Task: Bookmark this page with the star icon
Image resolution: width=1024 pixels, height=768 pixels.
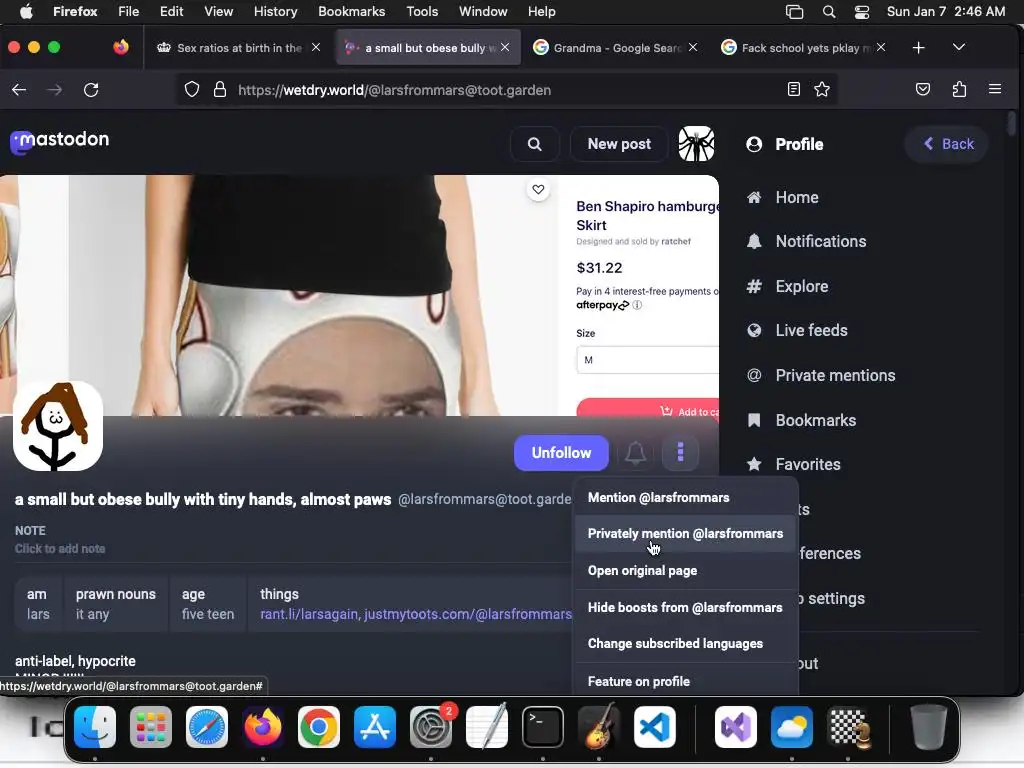Action: pyautogui.click(x=822, y=89)
